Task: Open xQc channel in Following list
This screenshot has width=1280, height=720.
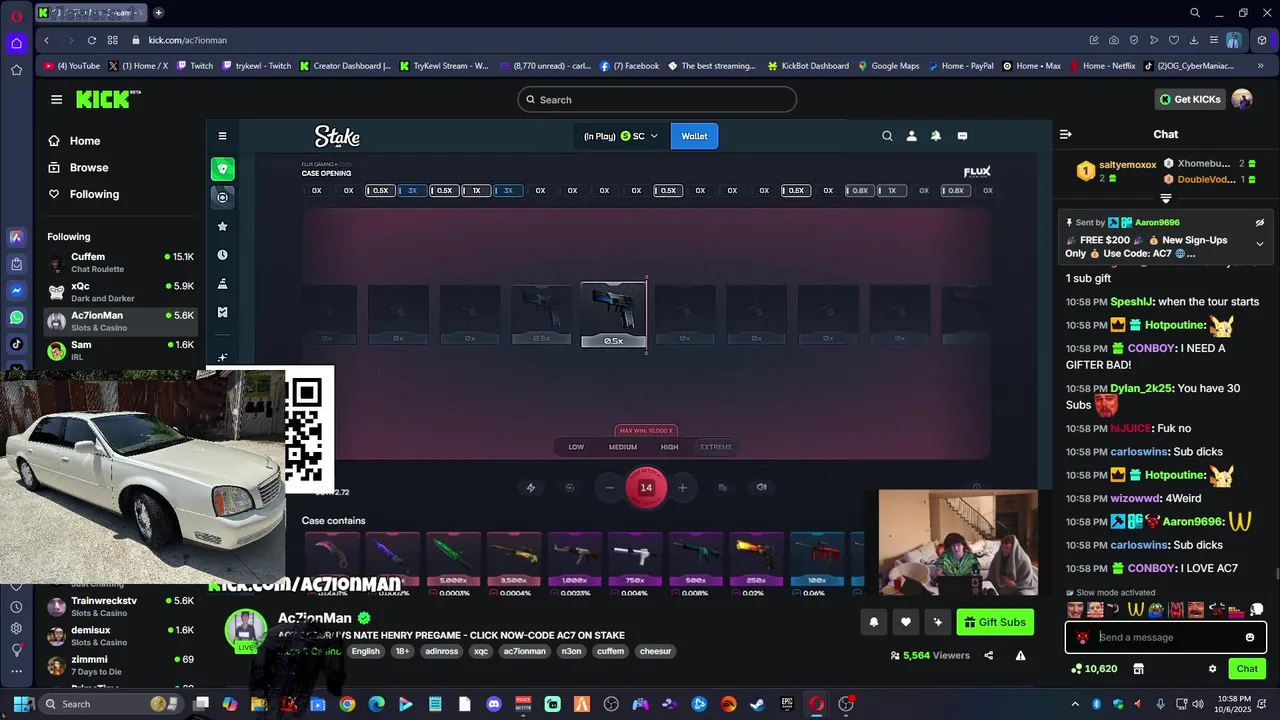Action: tap(120, 292)
